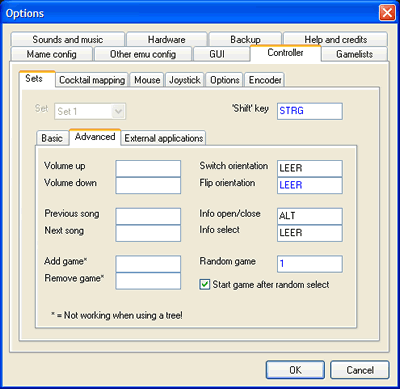Open the External applications tab
The width and height of the screenshot is (400, 389).
(164, 138)
